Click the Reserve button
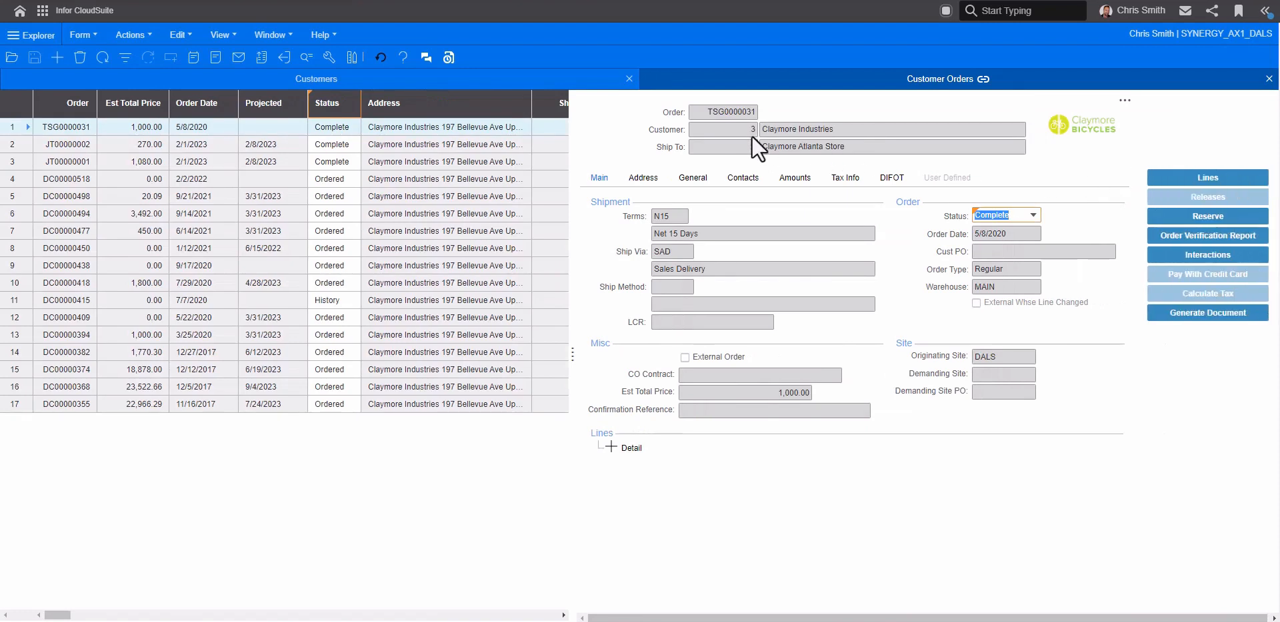The width and height of the screenshot is (1280, 622). [x=1208, y=216]
